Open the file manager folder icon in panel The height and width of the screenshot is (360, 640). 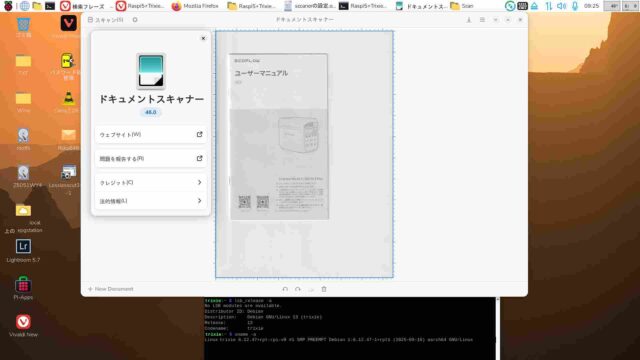pos(37,6)
